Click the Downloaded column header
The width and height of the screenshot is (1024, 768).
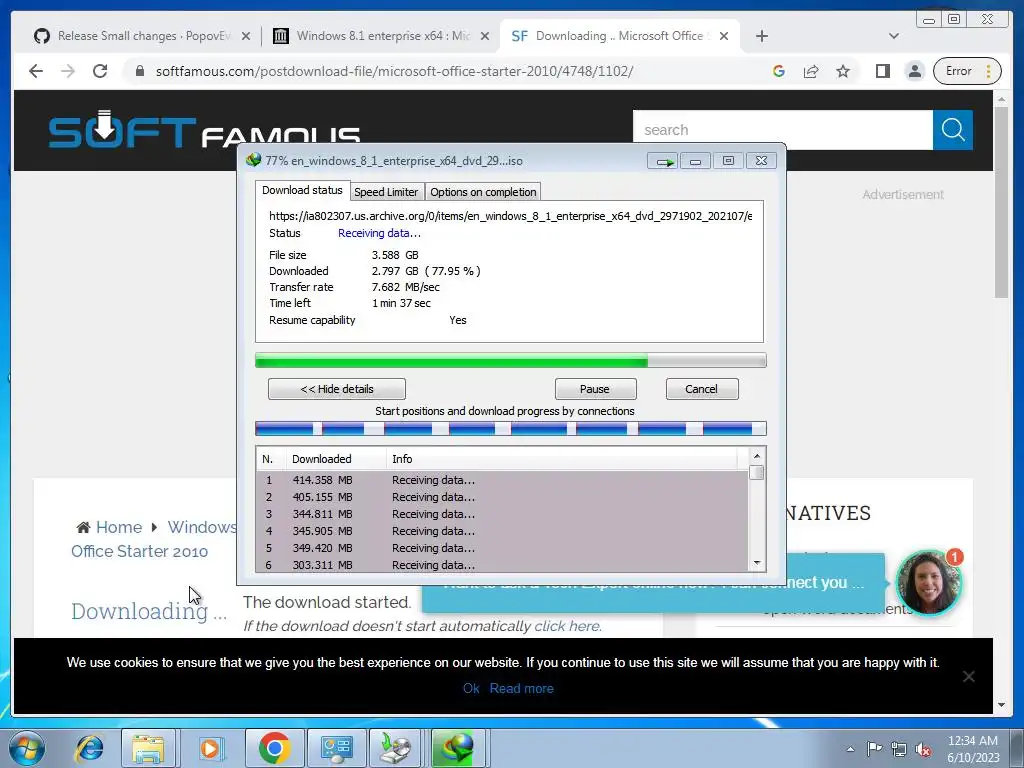tap(336, 459)
